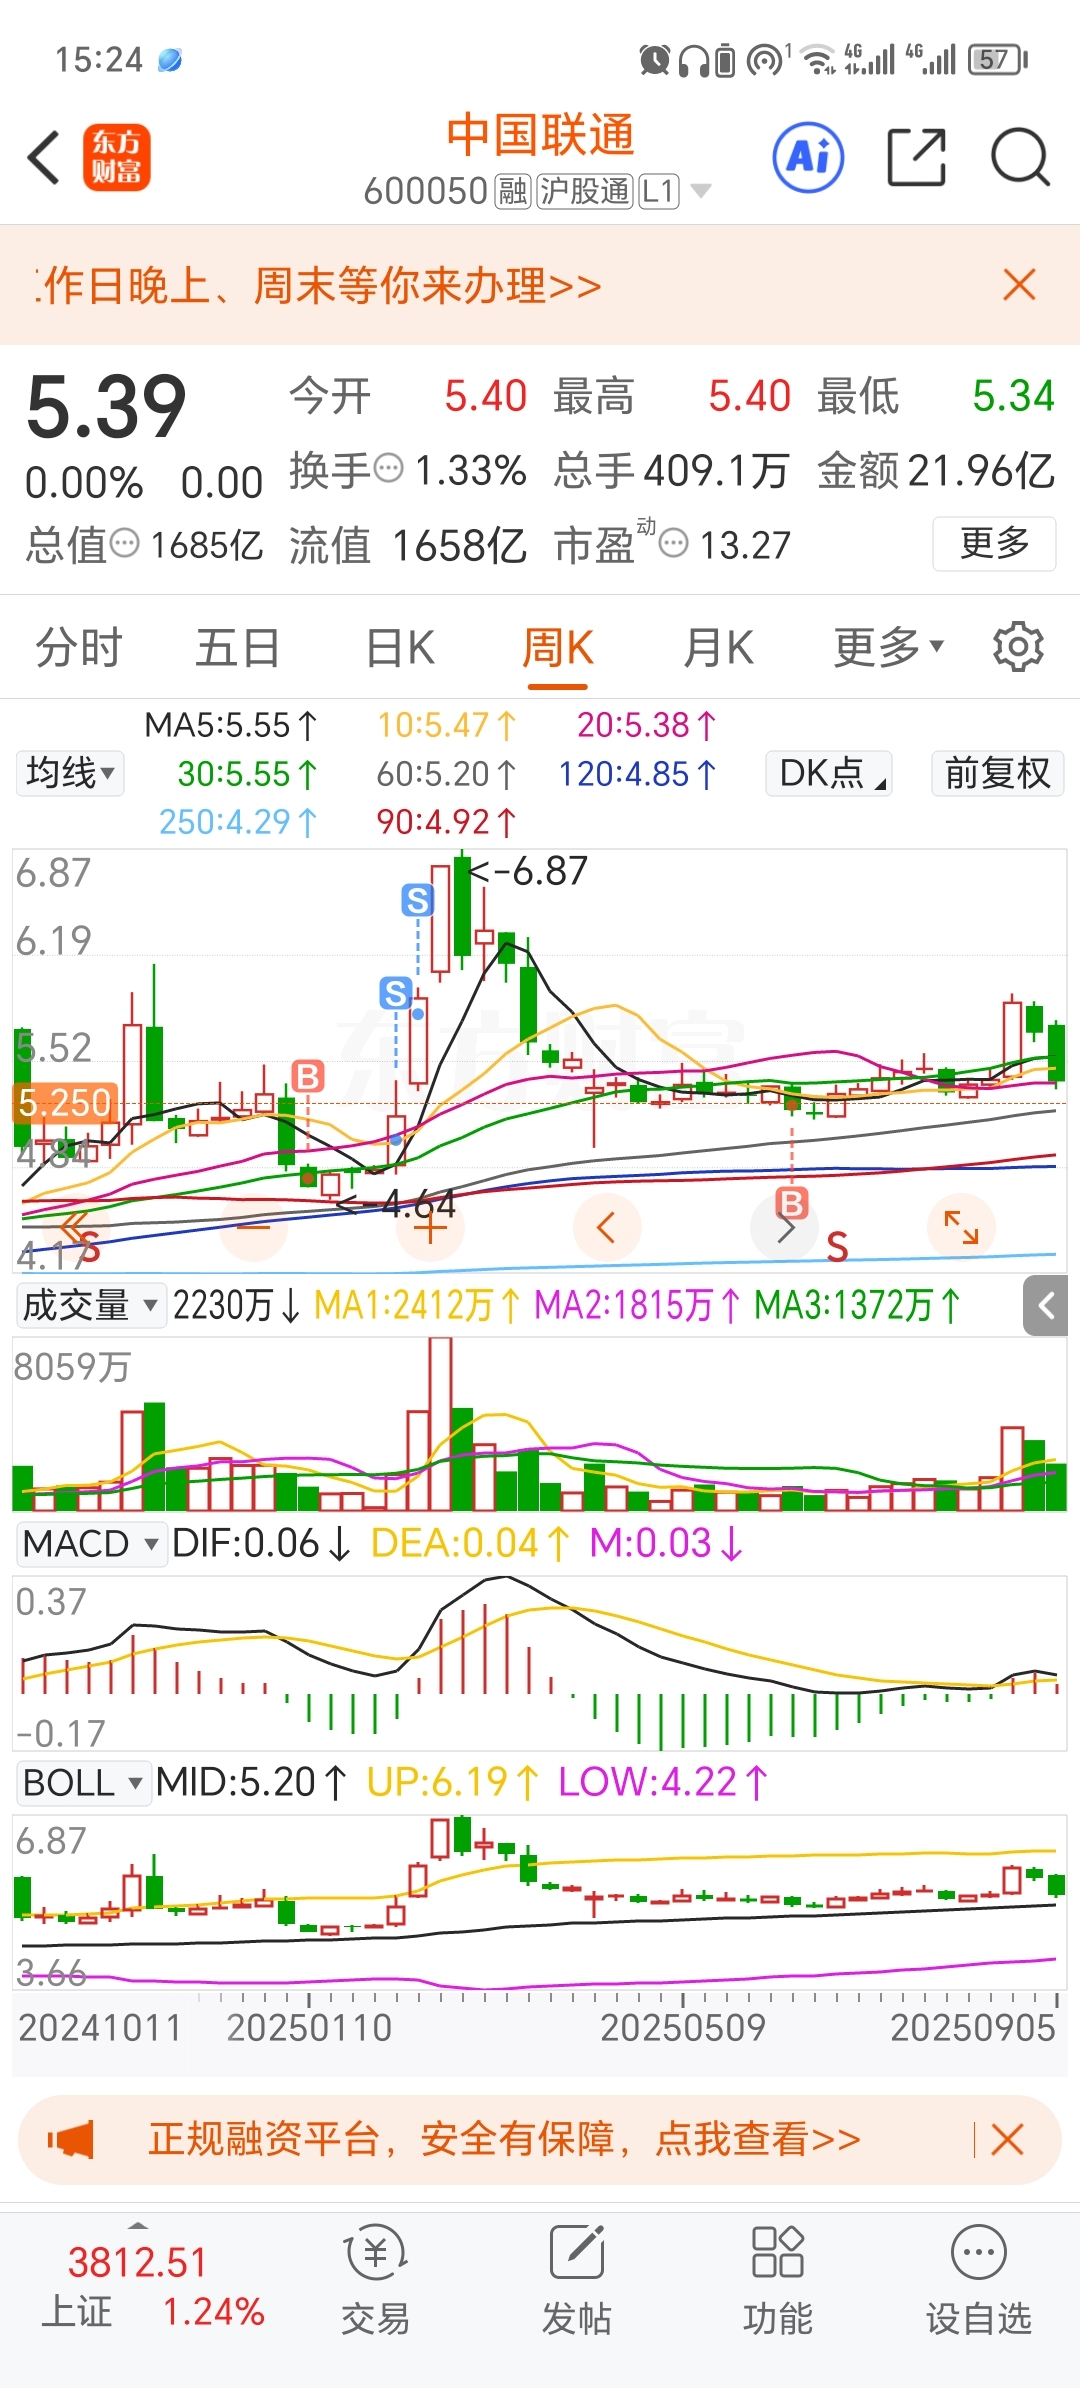1080x2388 pixels.
Task: Open the Ai assistant icon
Action: tap(808, 157)
